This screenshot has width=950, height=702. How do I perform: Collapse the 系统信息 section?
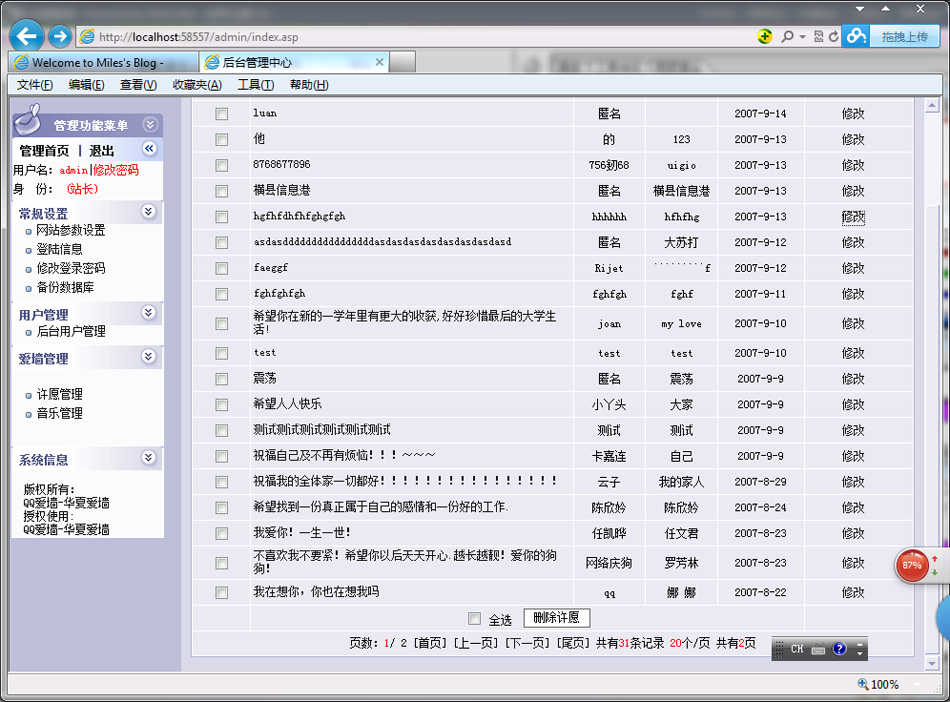point(148,458)
